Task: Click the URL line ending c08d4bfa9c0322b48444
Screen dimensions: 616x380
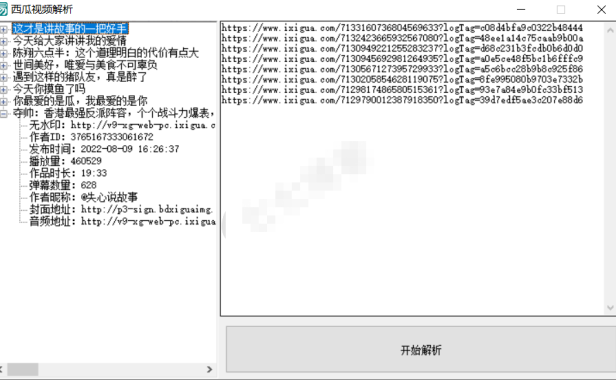Action: pos(402,28)
